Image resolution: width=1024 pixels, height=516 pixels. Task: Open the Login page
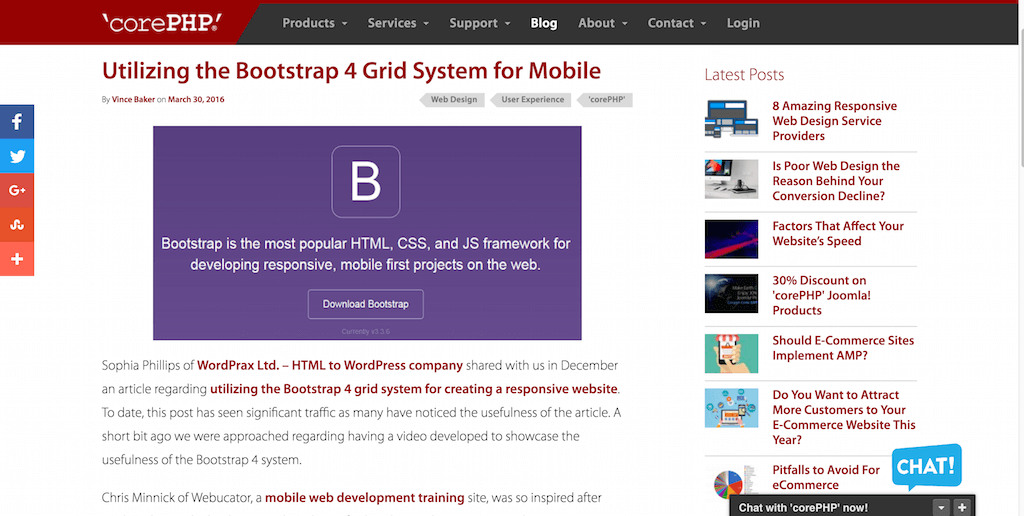pyautogui.click(x=743, y=23)
